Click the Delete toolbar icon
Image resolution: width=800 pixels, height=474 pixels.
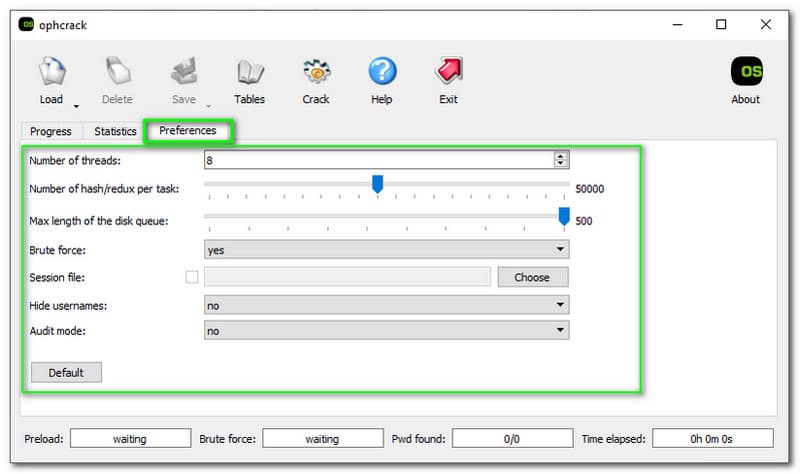pos(117,71)
